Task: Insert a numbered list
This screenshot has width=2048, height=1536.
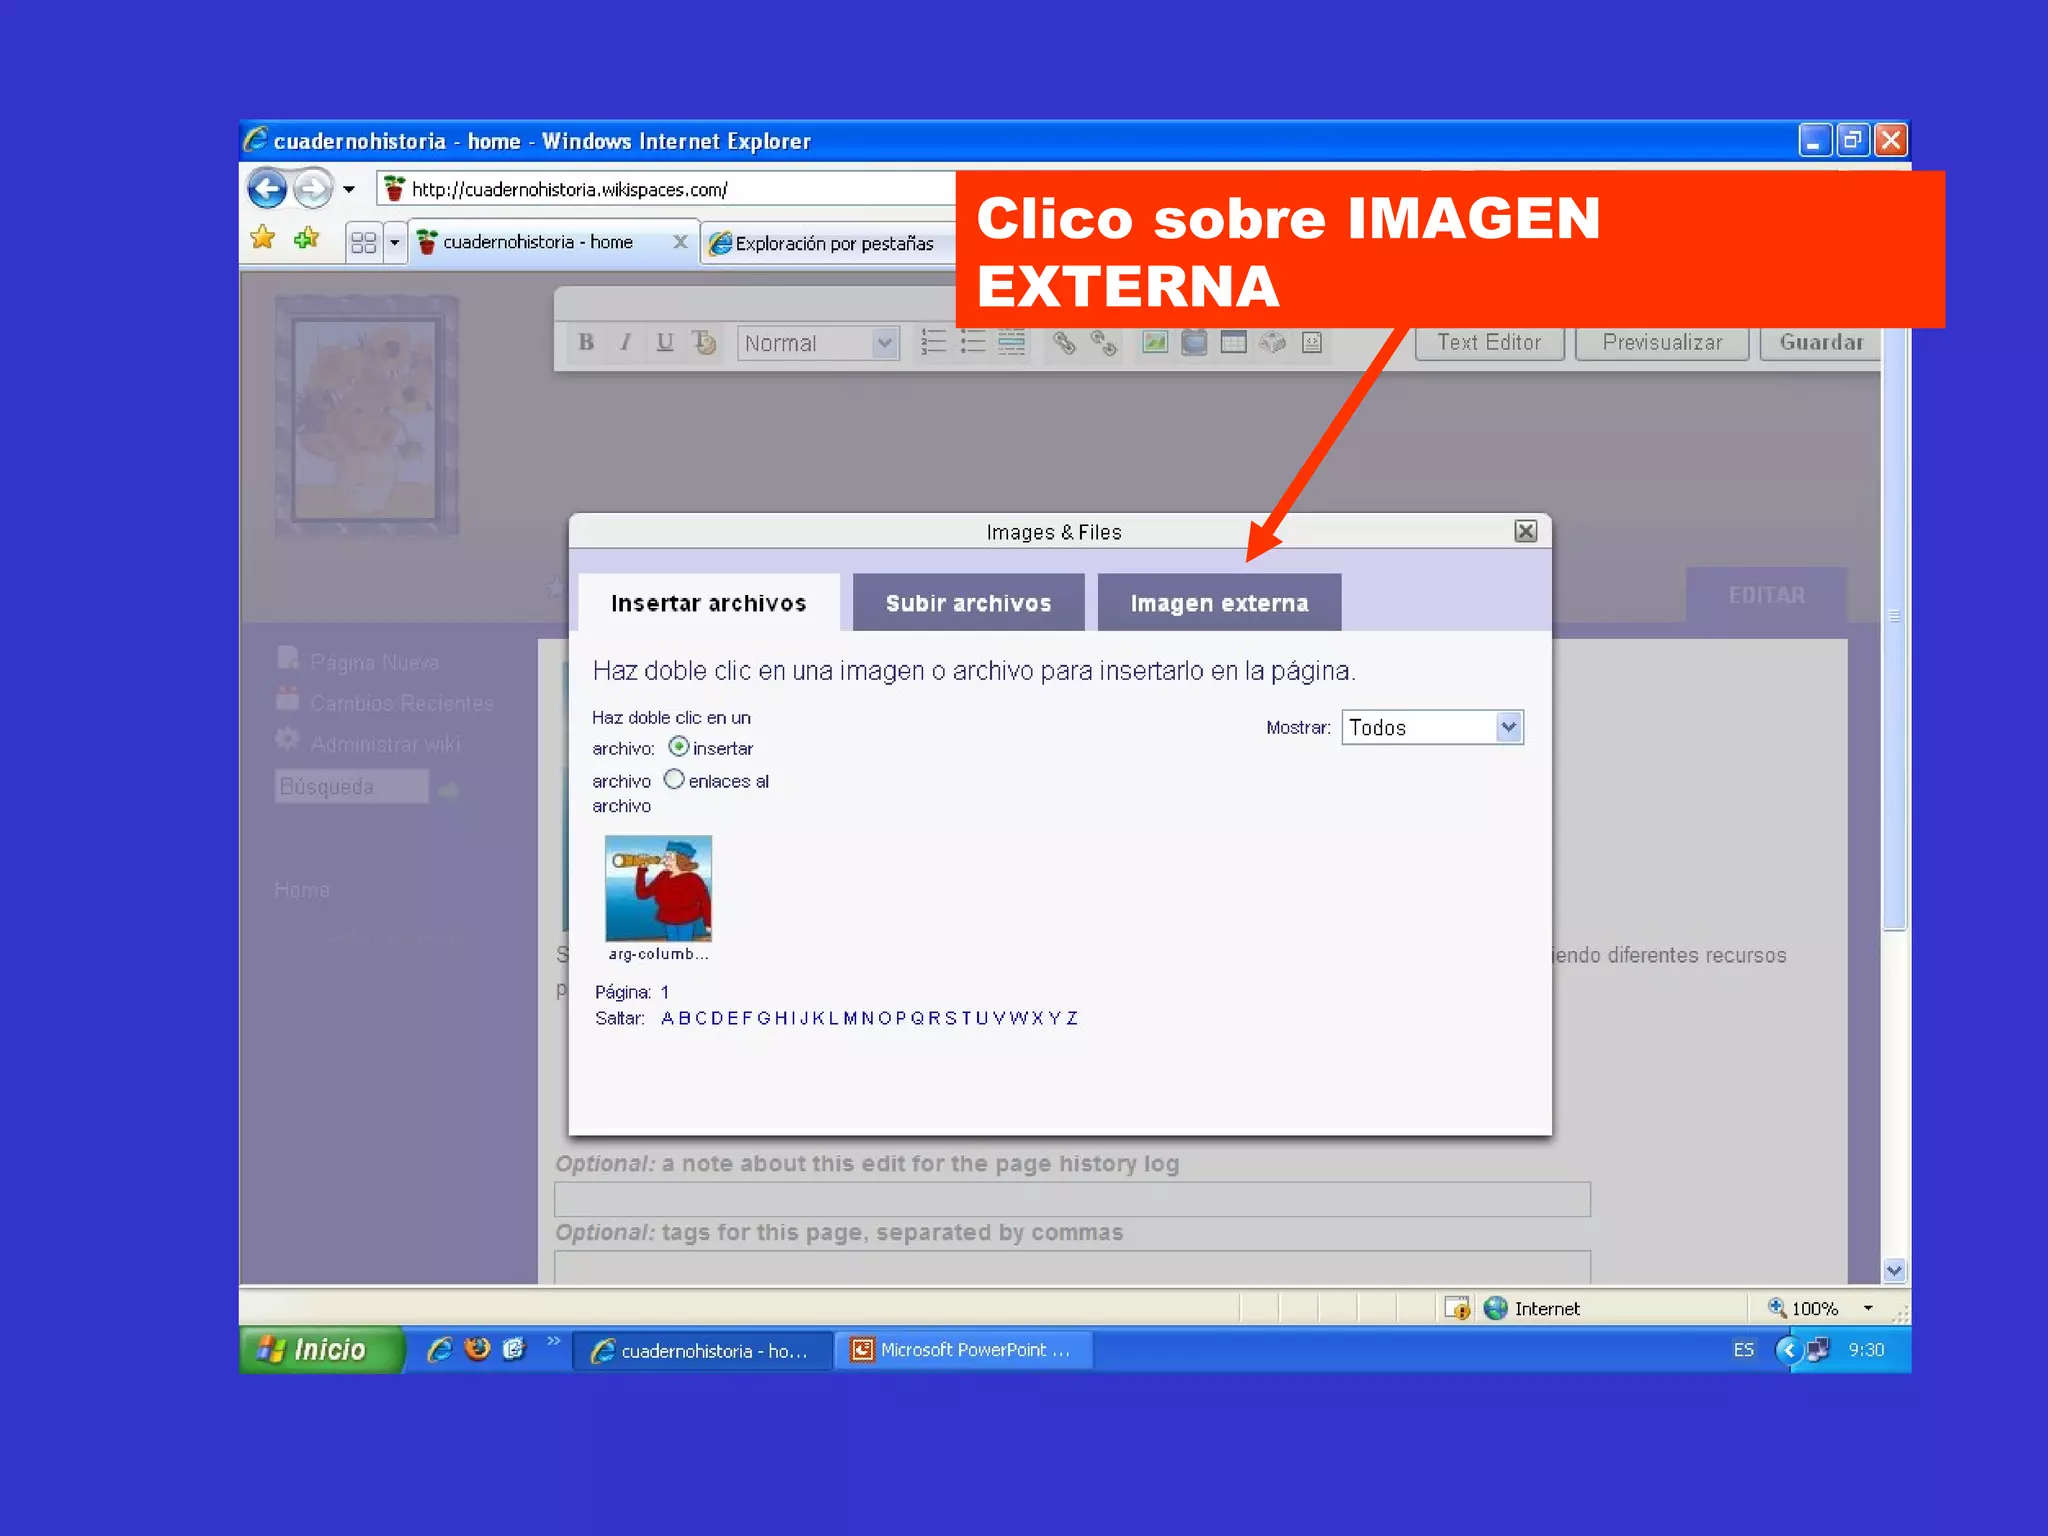Action: [x=933, y=343]
